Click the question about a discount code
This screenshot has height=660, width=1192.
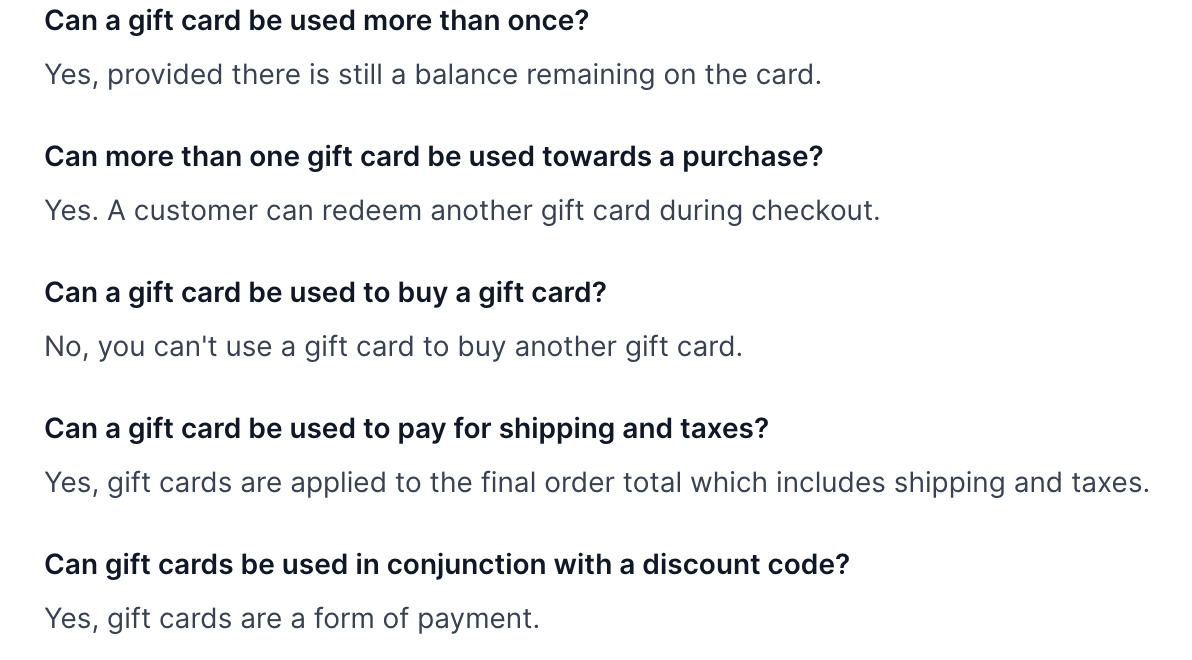[447, 565]
